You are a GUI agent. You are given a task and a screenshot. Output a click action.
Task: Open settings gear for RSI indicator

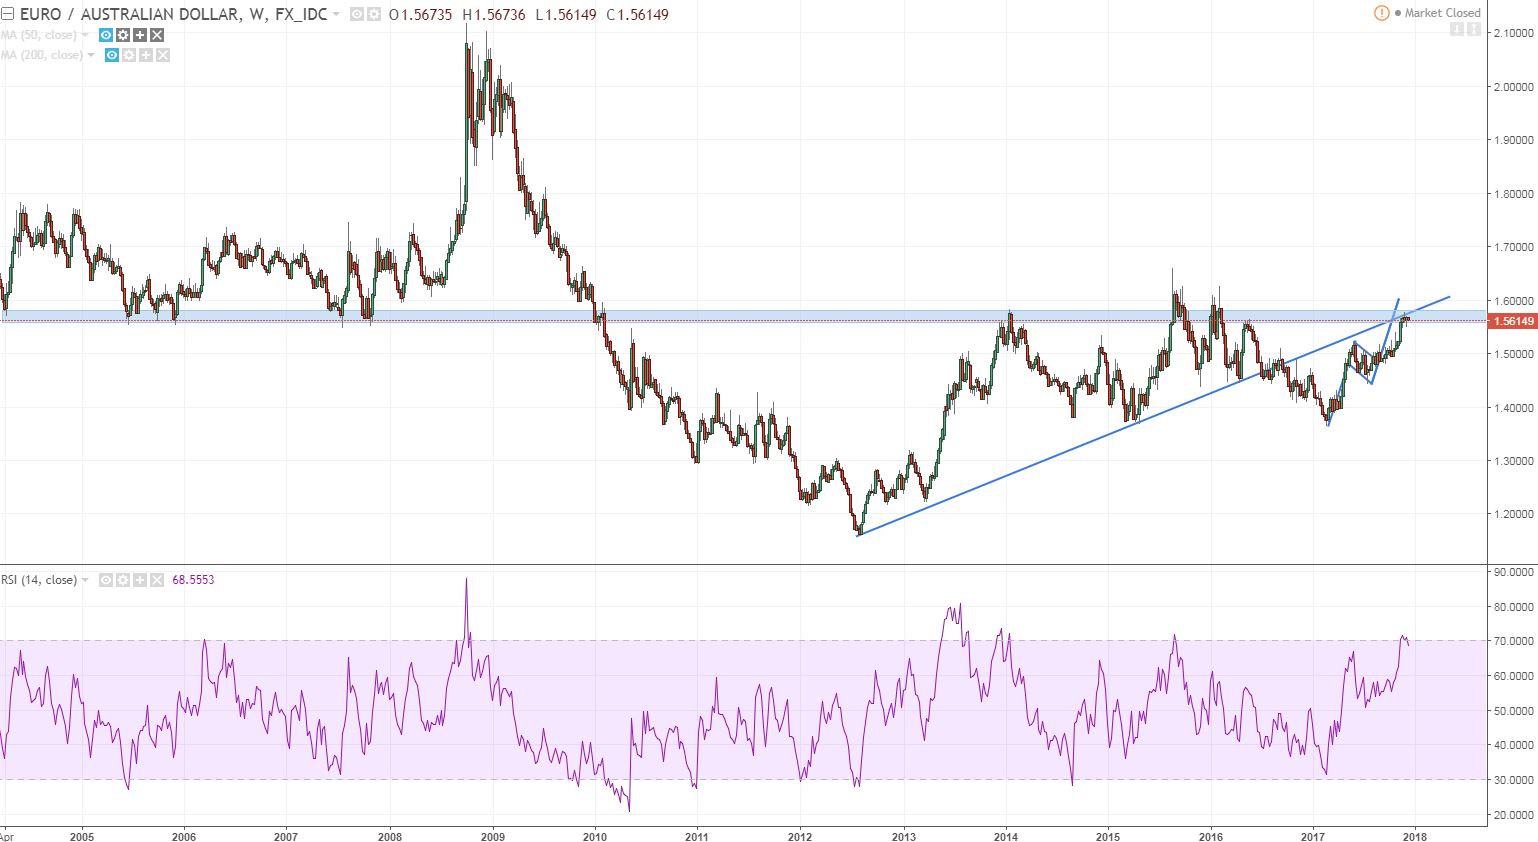(123, 580)
